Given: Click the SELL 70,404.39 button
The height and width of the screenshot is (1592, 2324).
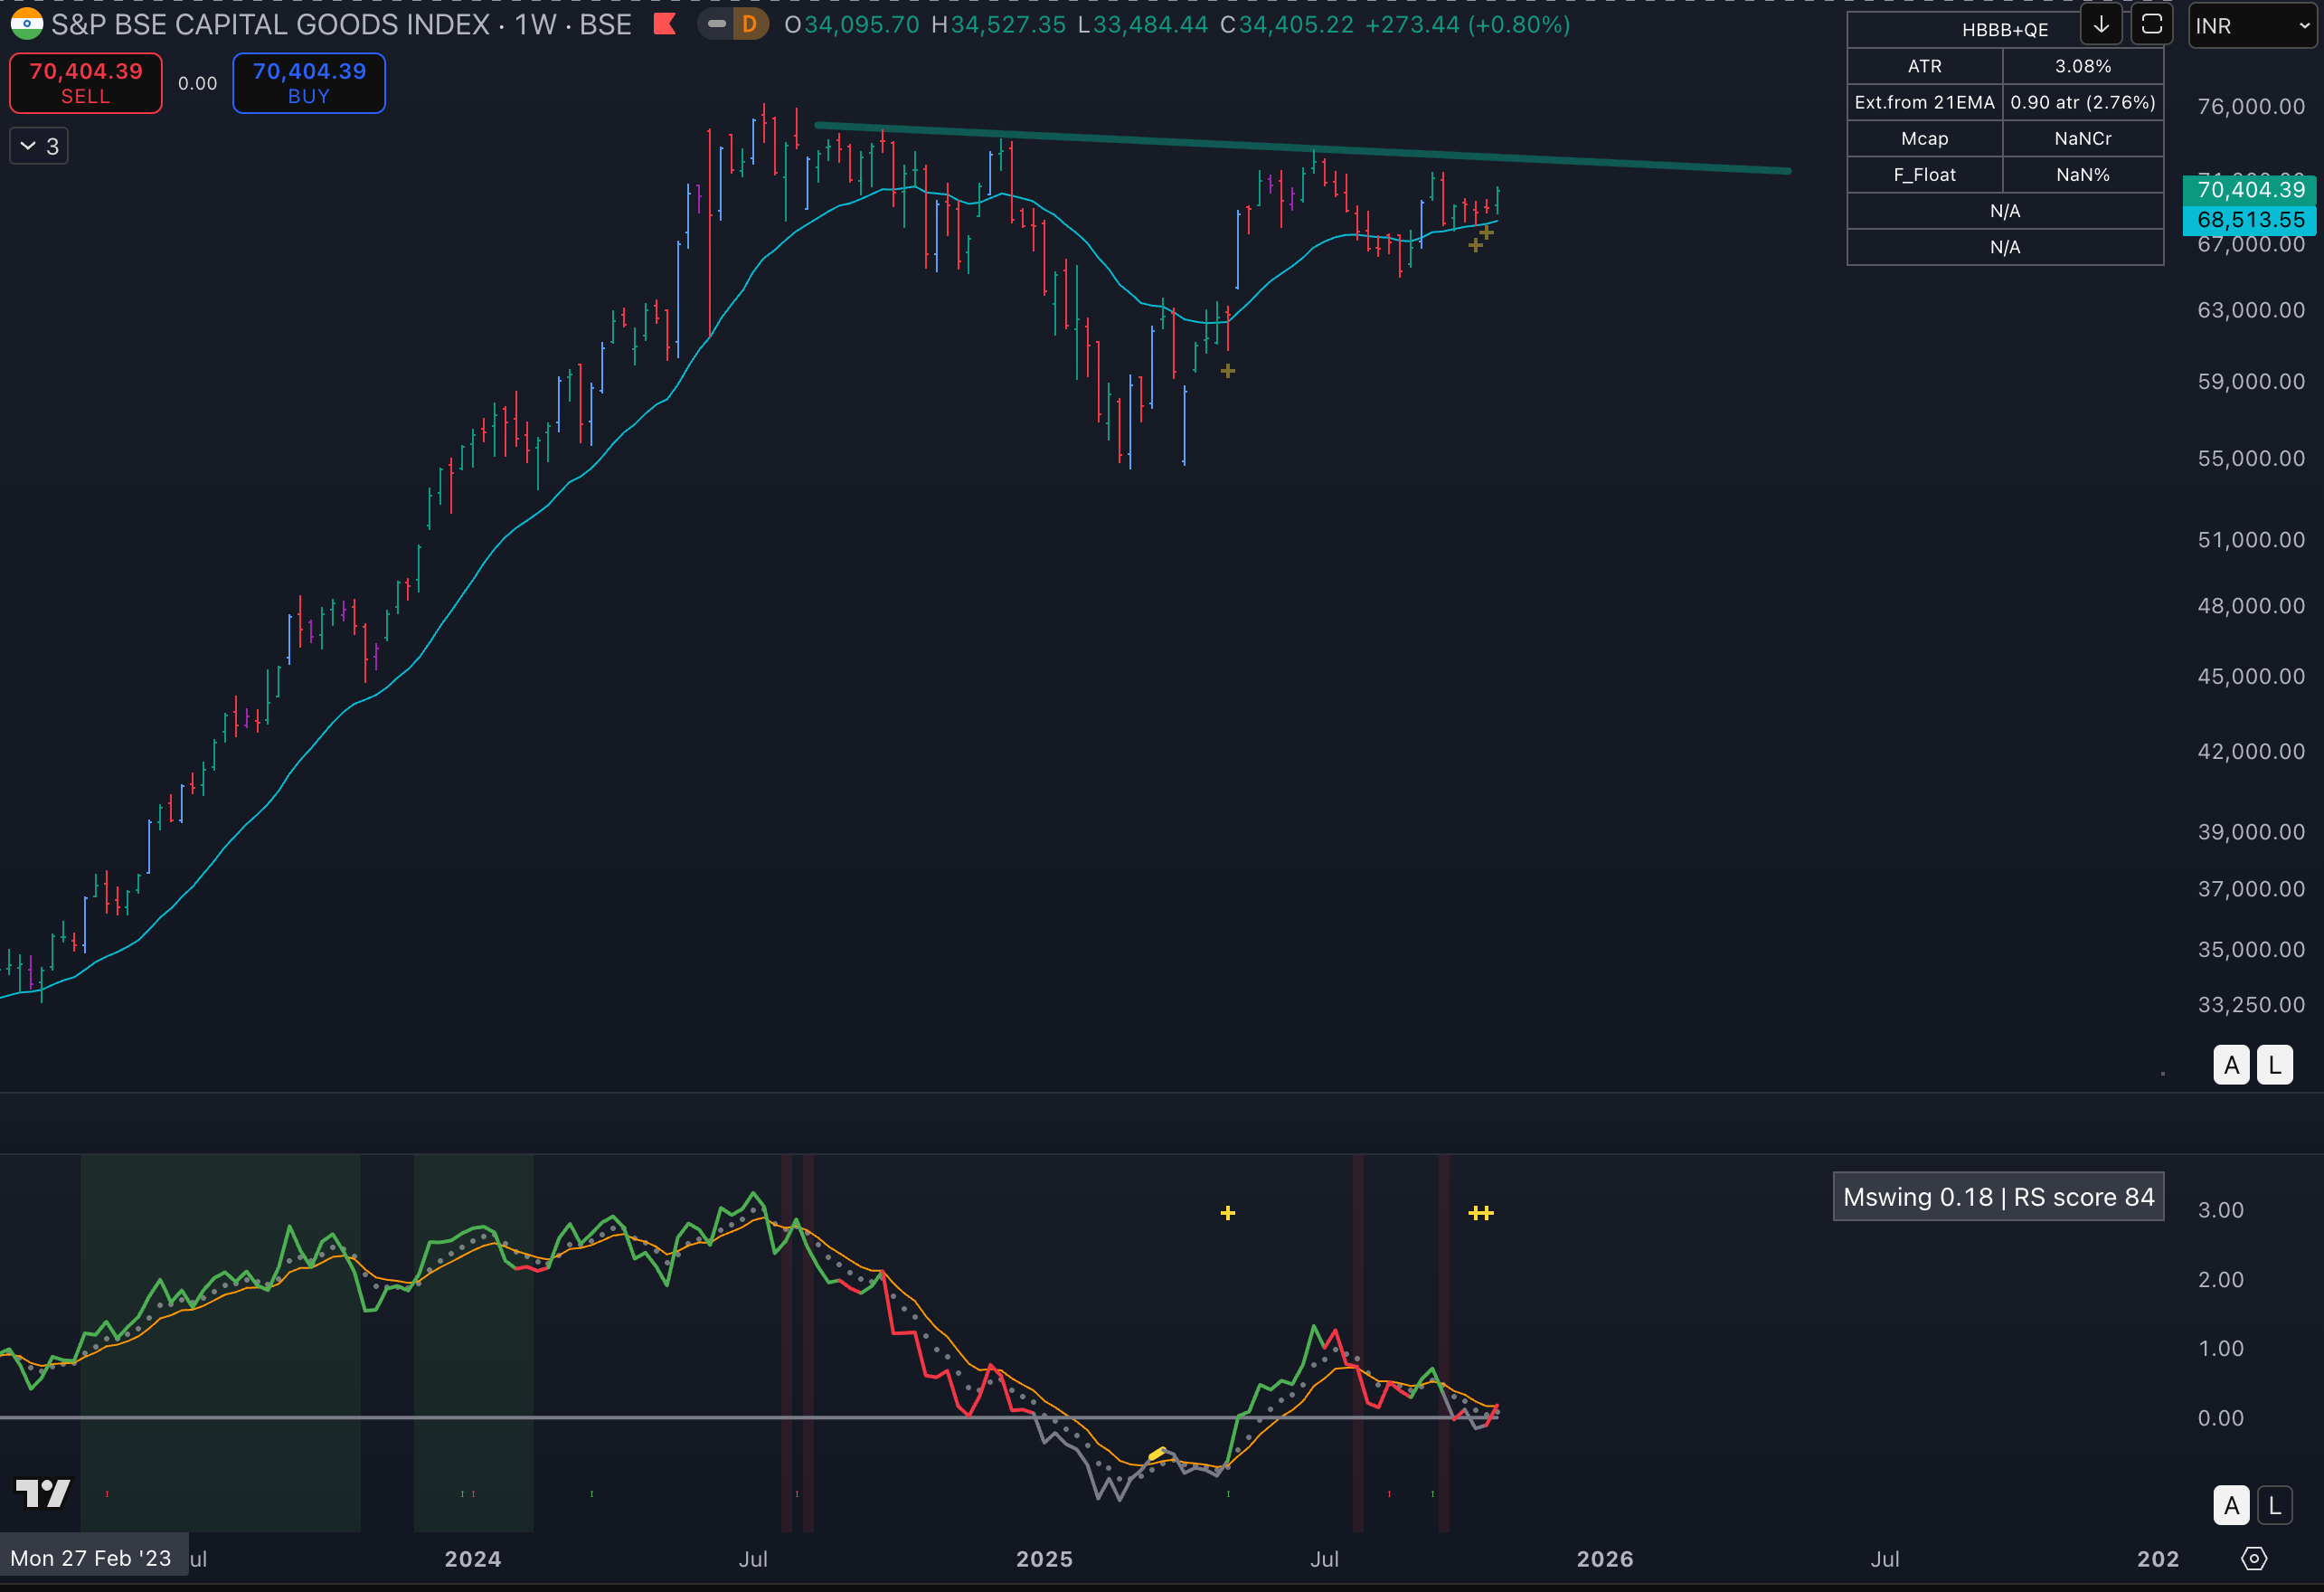Looking at the screenshot, I should click(x=86, y=83).
